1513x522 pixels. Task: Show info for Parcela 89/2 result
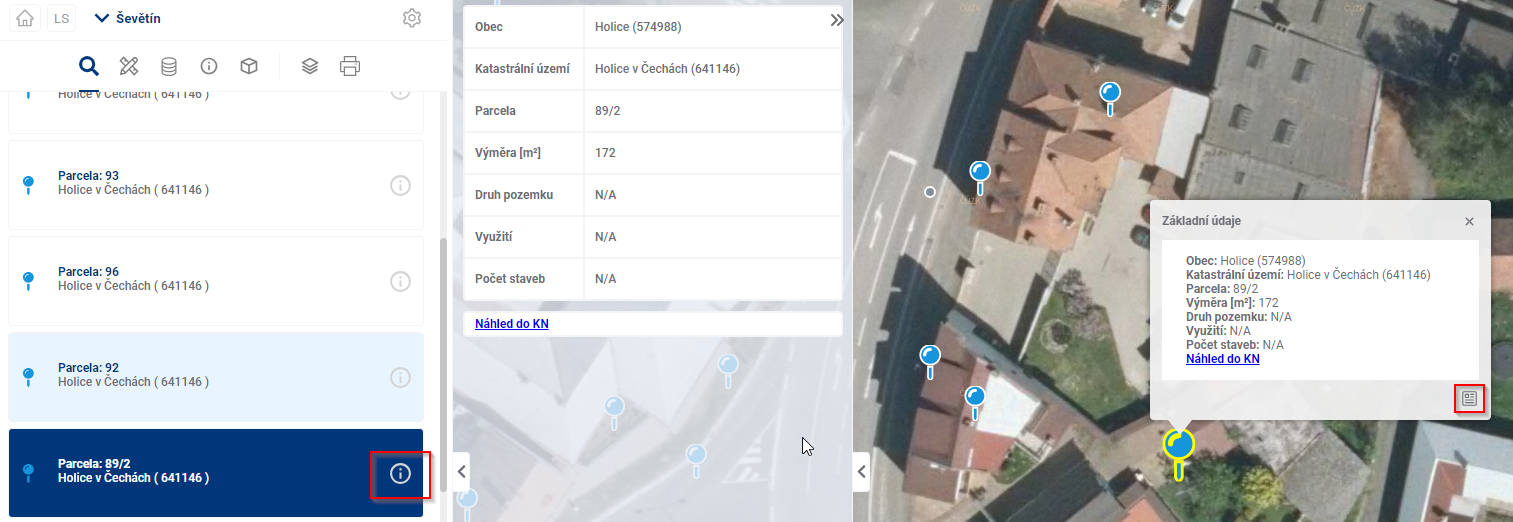[400, 474]
